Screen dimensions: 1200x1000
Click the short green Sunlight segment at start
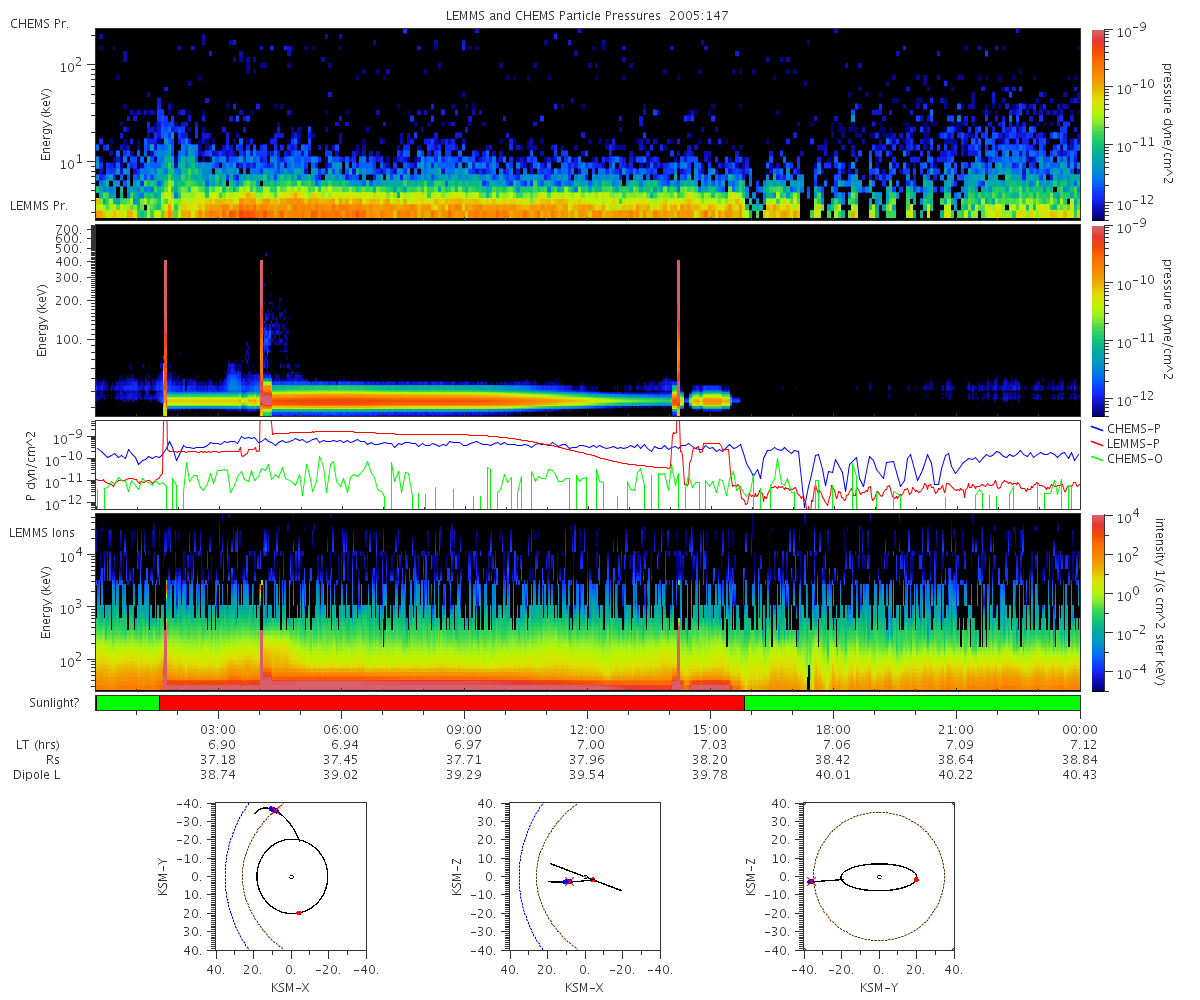tap(128, 703)
